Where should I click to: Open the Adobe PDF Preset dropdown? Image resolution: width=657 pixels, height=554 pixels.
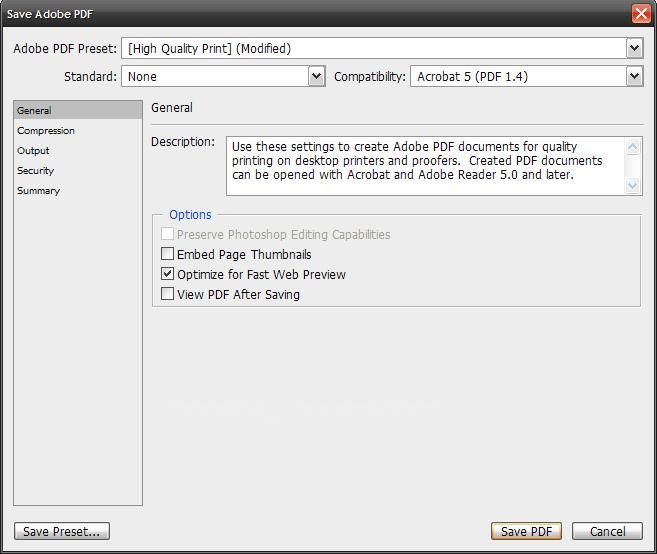point(382,49)
